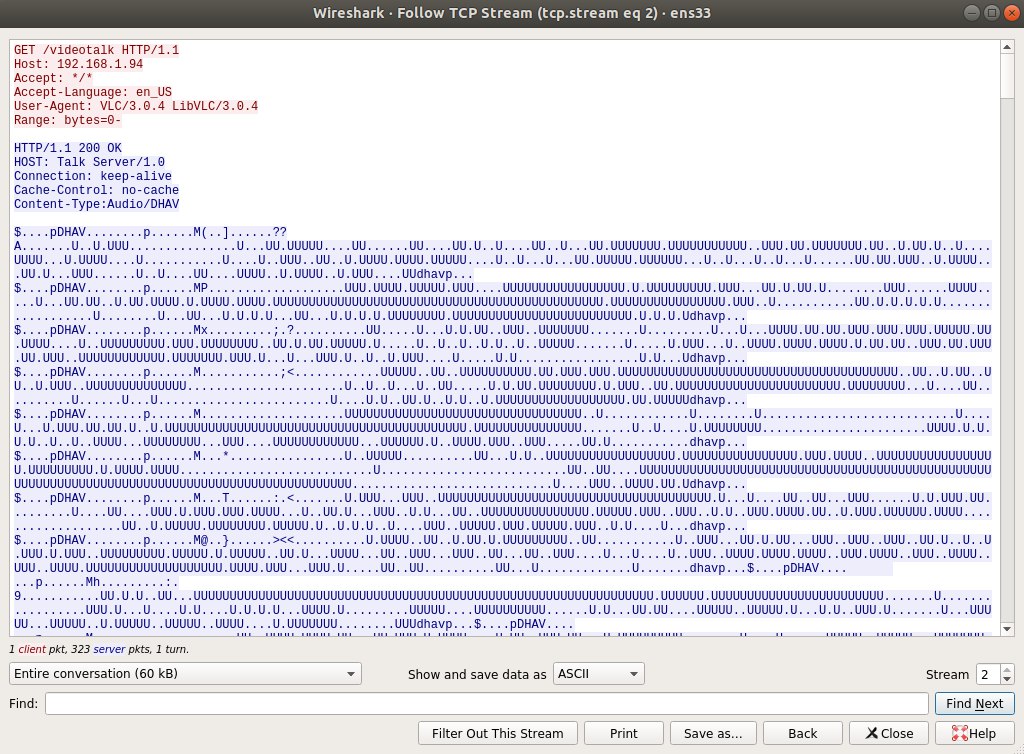Minimize the Wireshark dialog window
Screen dimensions: 1024x754
[972, 13]
